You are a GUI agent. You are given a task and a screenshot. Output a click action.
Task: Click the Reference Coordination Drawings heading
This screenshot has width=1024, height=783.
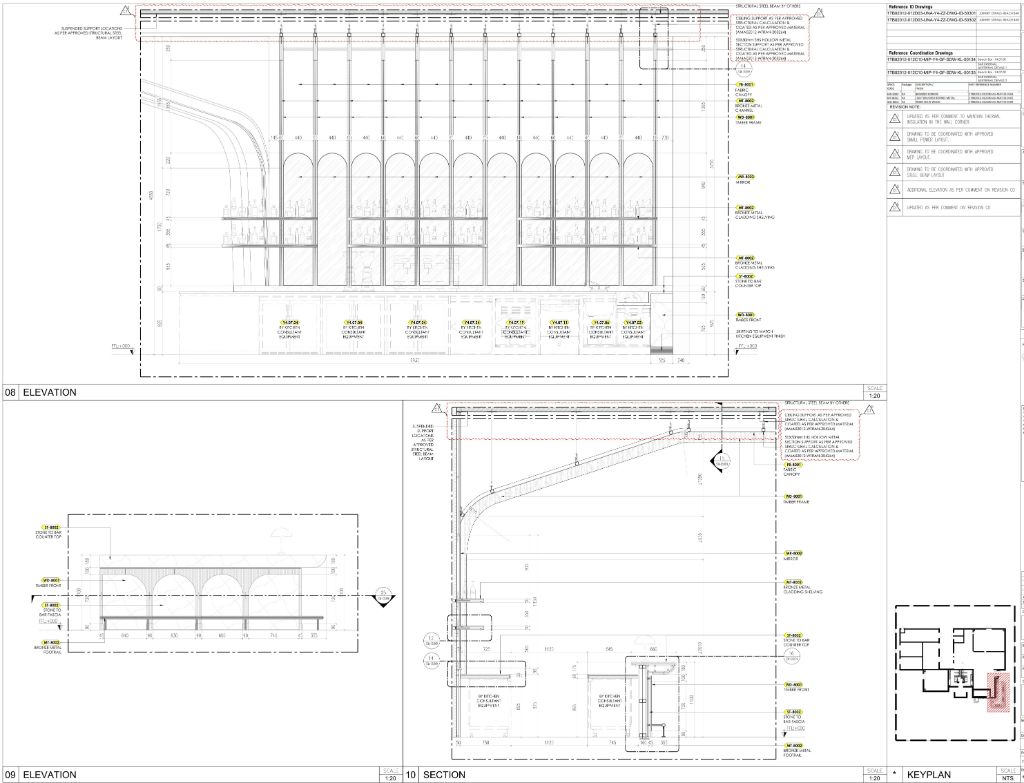click(920, 53)
